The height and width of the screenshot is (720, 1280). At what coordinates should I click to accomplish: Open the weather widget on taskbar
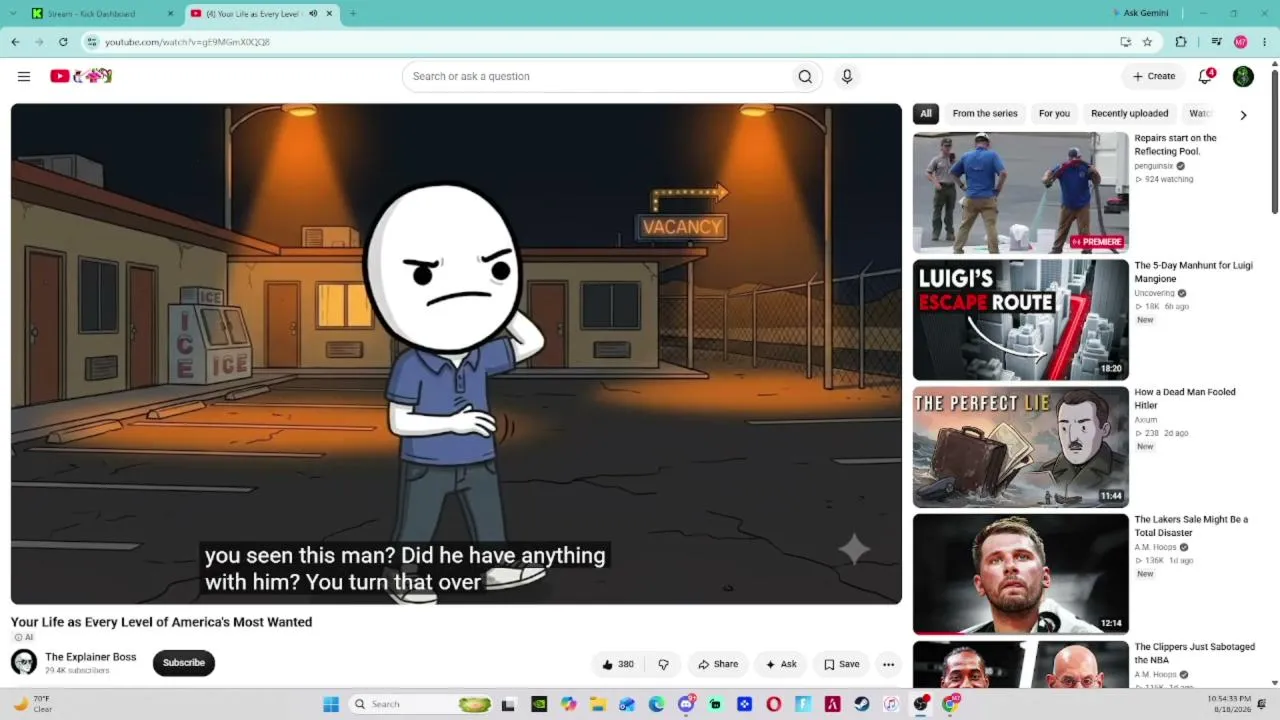pos(32,704)
